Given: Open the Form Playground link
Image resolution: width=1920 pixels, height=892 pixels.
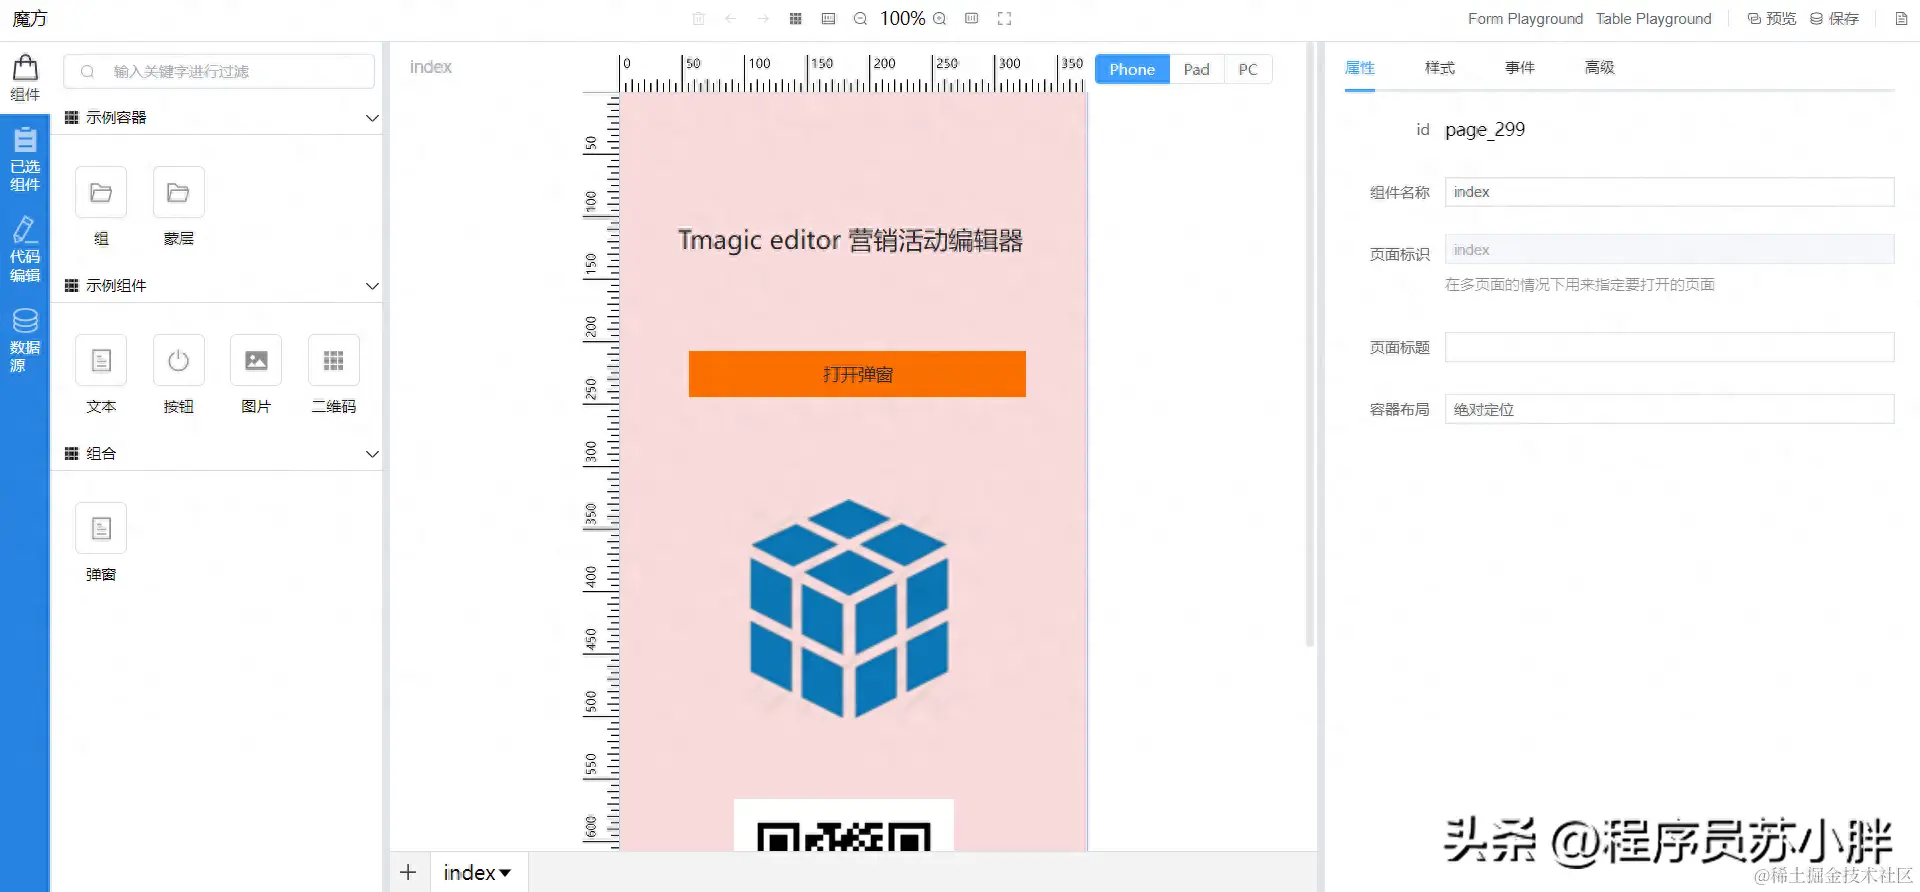Looking at the screenshot, I should [x=1525, y=19].
